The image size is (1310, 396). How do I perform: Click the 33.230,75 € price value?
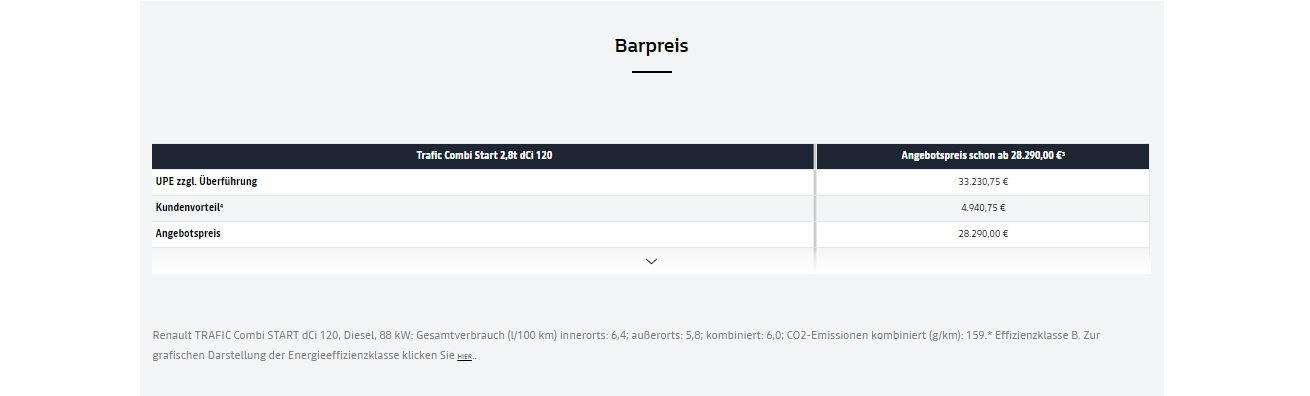983,182
